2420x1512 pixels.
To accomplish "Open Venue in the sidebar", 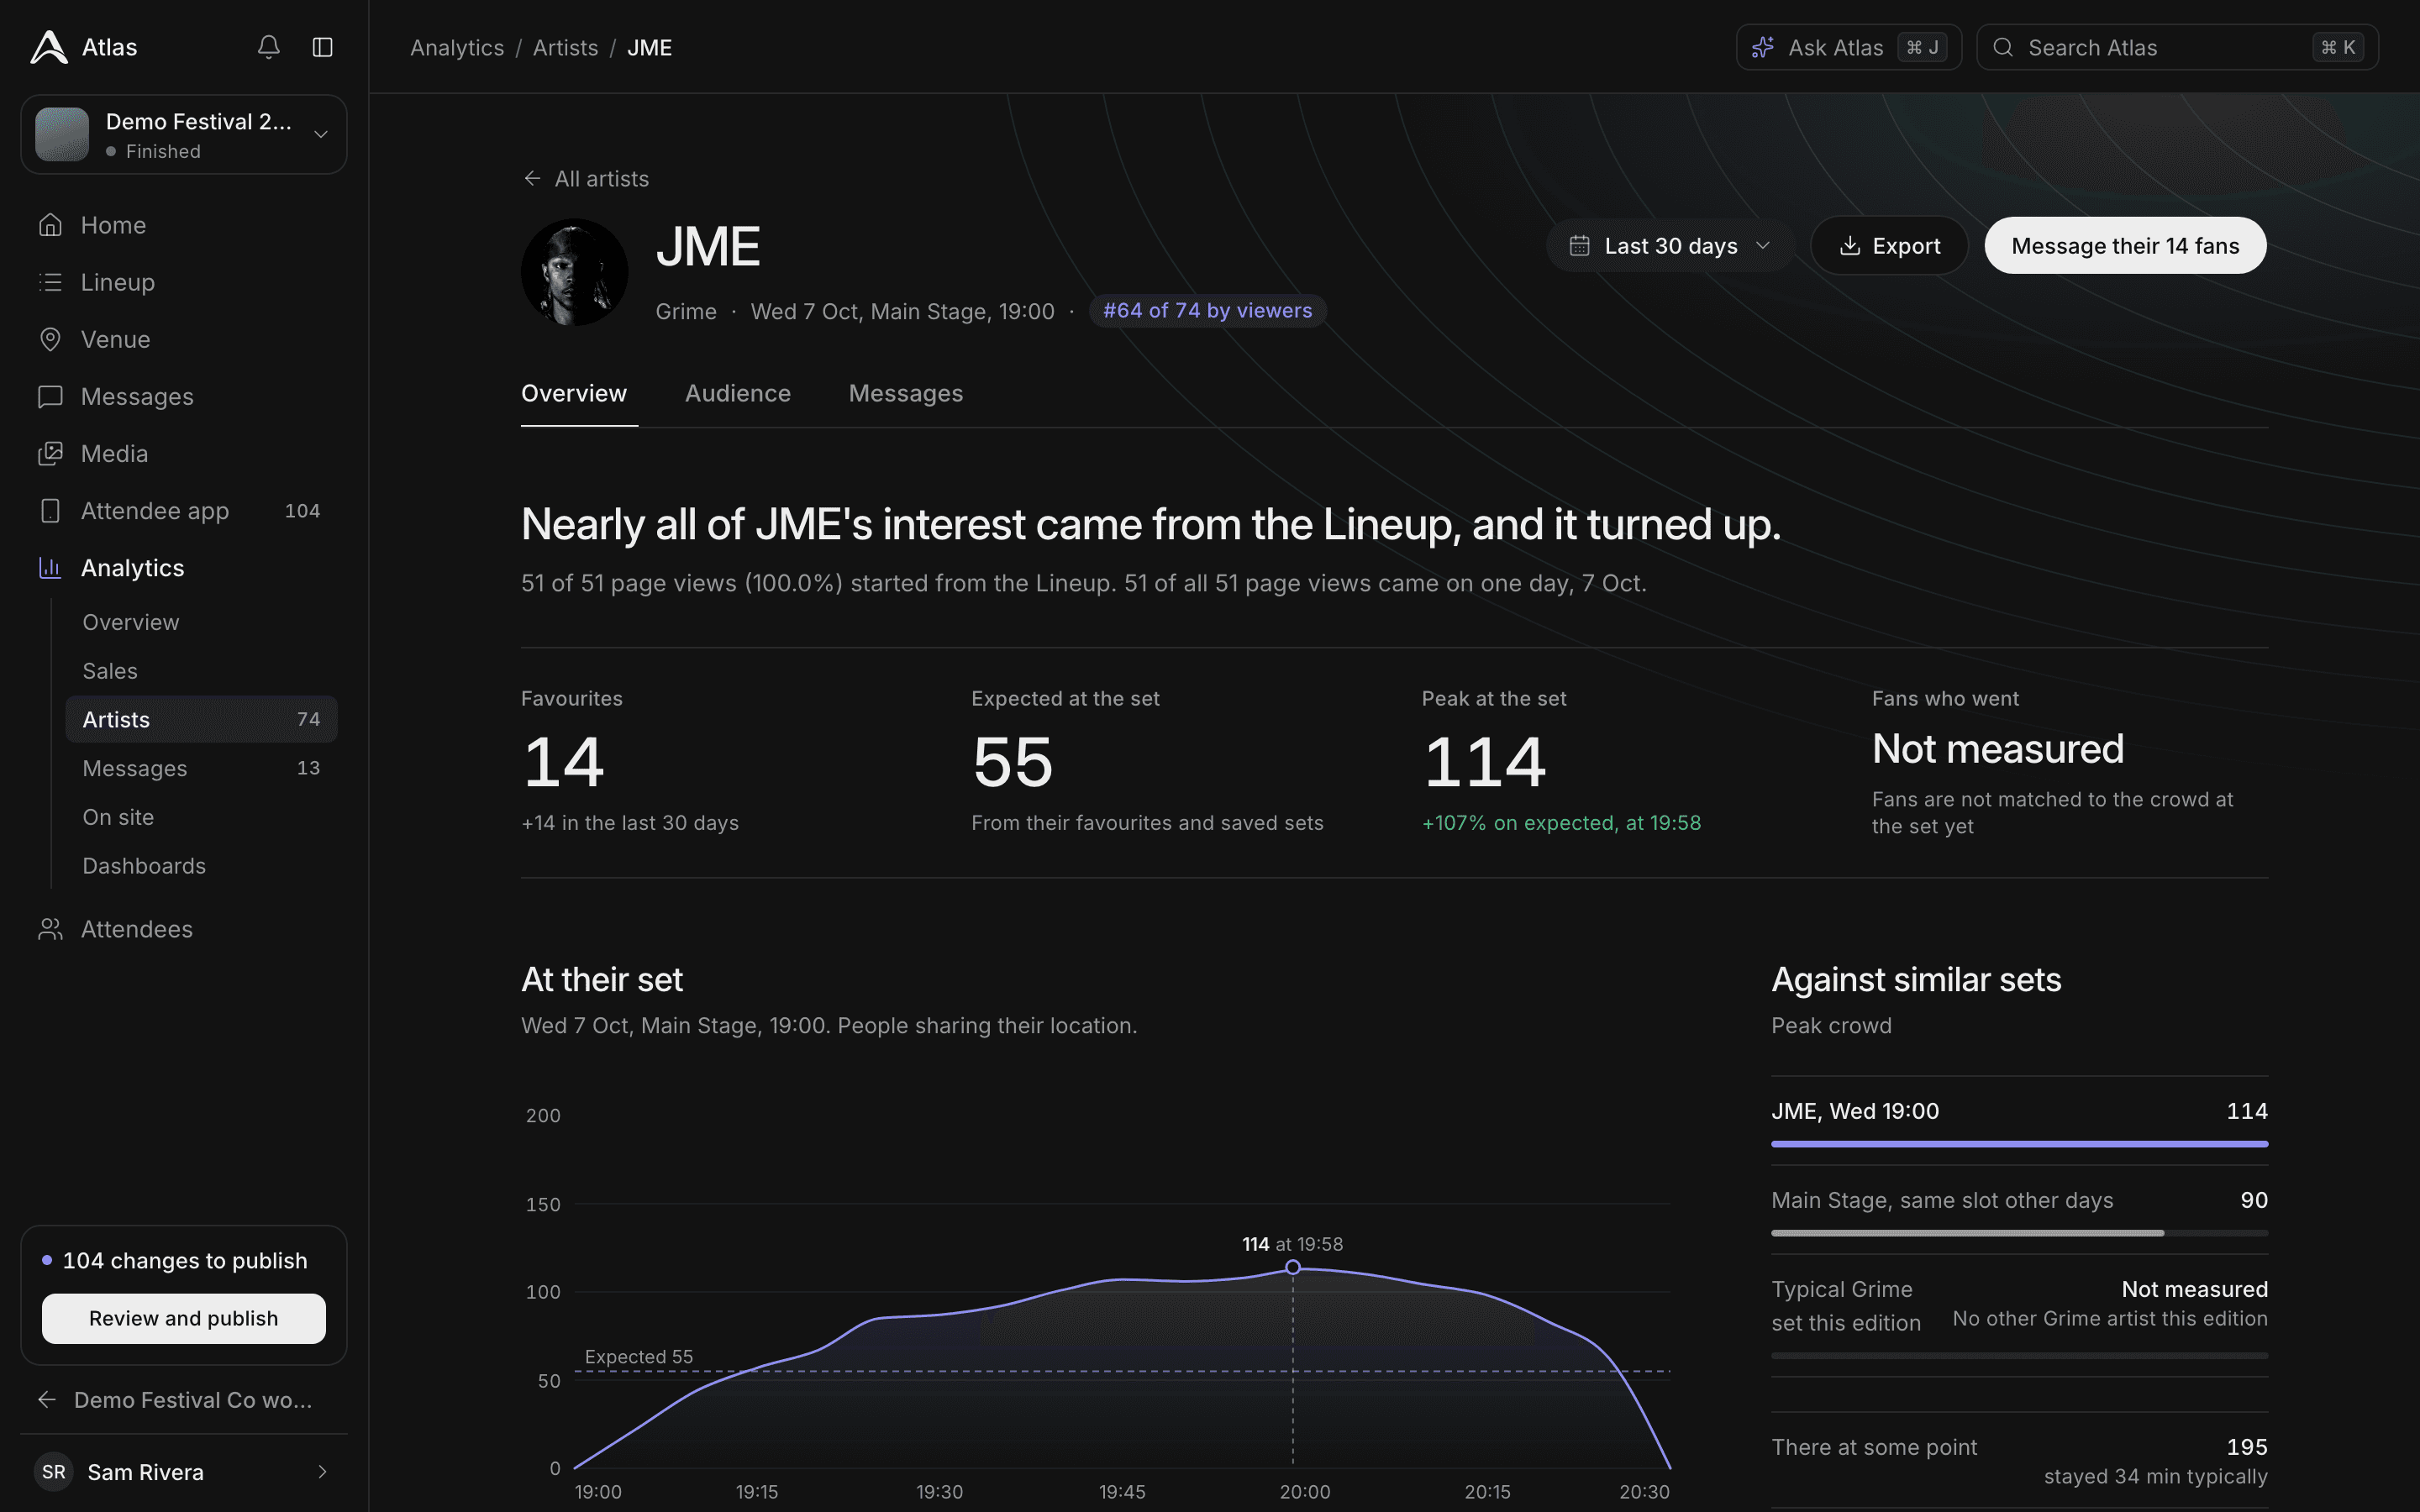I will [x=184, y=339].
